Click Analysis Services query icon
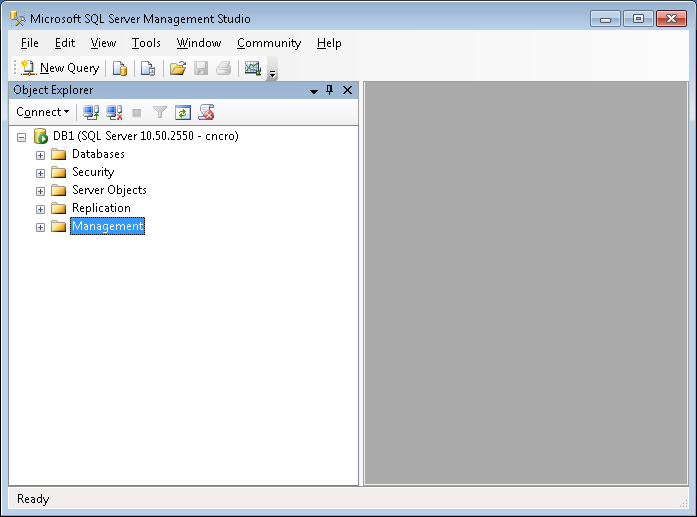Screen dimensions: 697x517 point(148,68)
